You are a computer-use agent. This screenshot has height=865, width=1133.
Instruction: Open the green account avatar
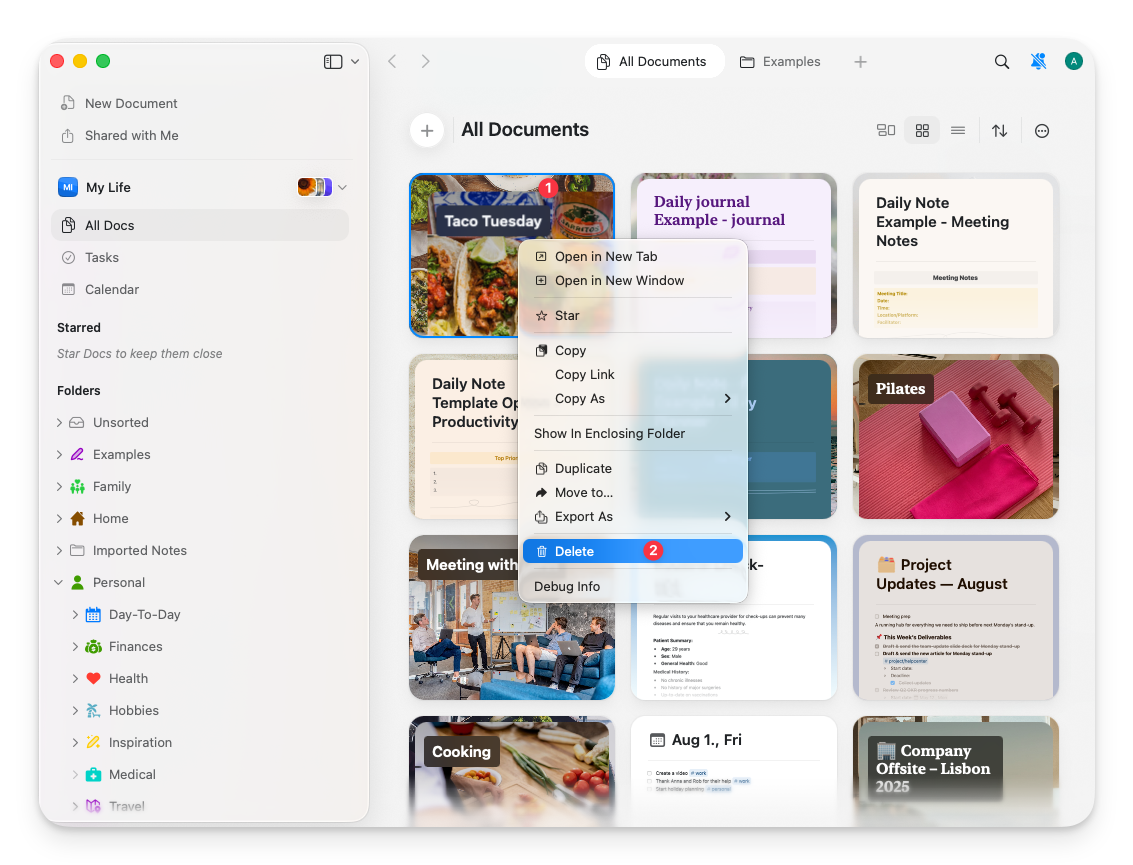coord(1074,61)
